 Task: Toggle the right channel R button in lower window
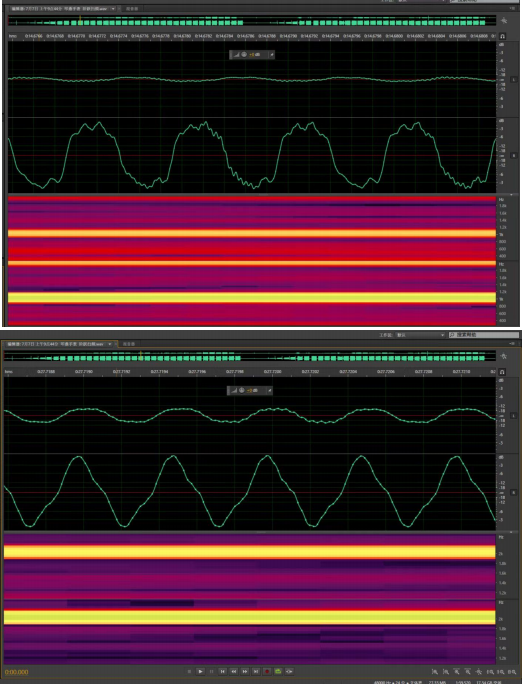[513, 492]
